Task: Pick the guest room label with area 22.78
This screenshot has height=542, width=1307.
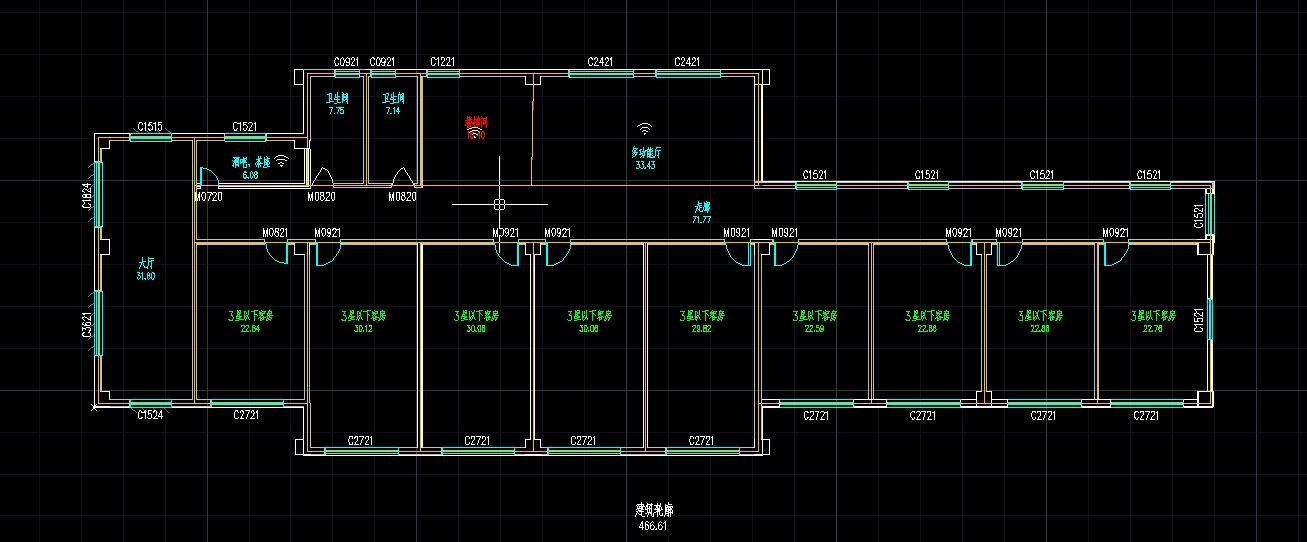Action: pos(1153,320)
